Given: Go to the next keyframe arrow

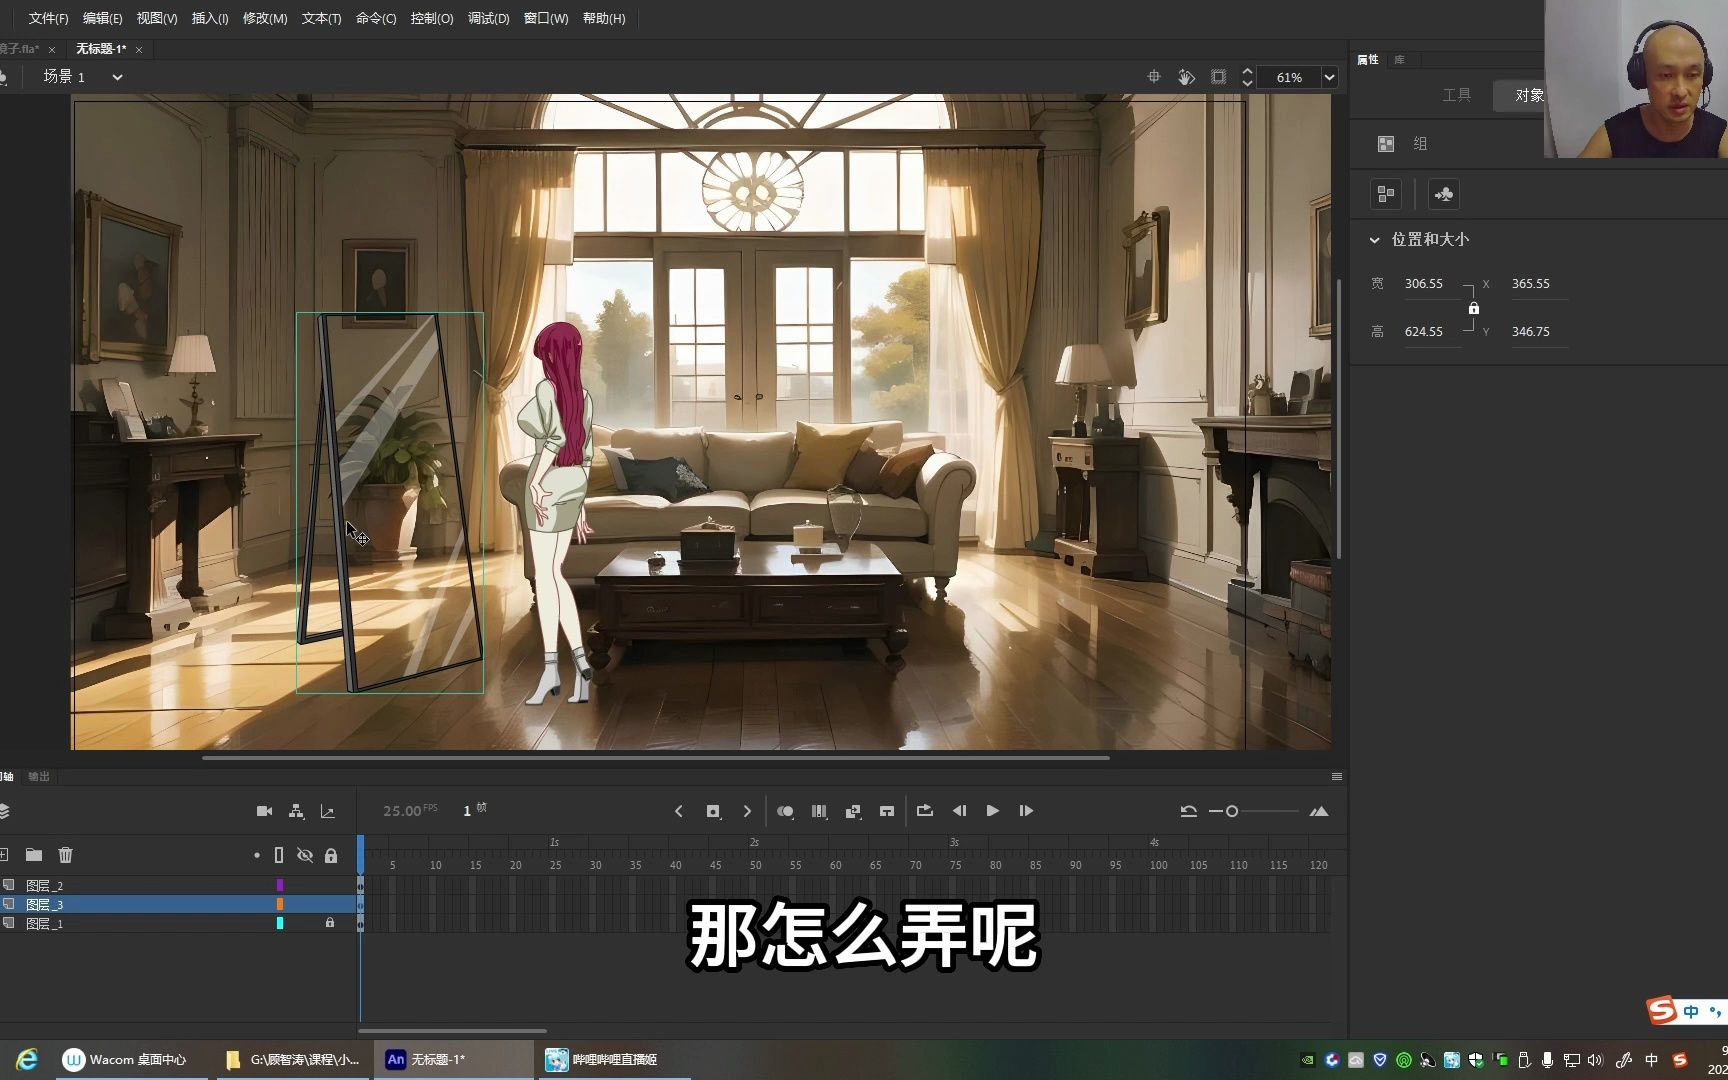Looking at the screenshot, I should coord(747,811).
